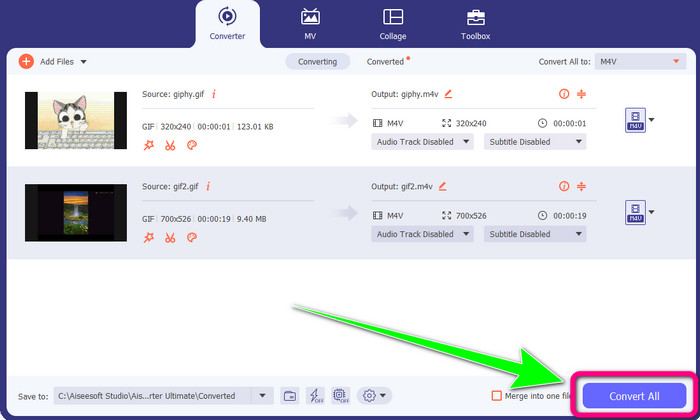700x420 pixels.
Task: Open the MV tab
Action: [x=310, y=24]
